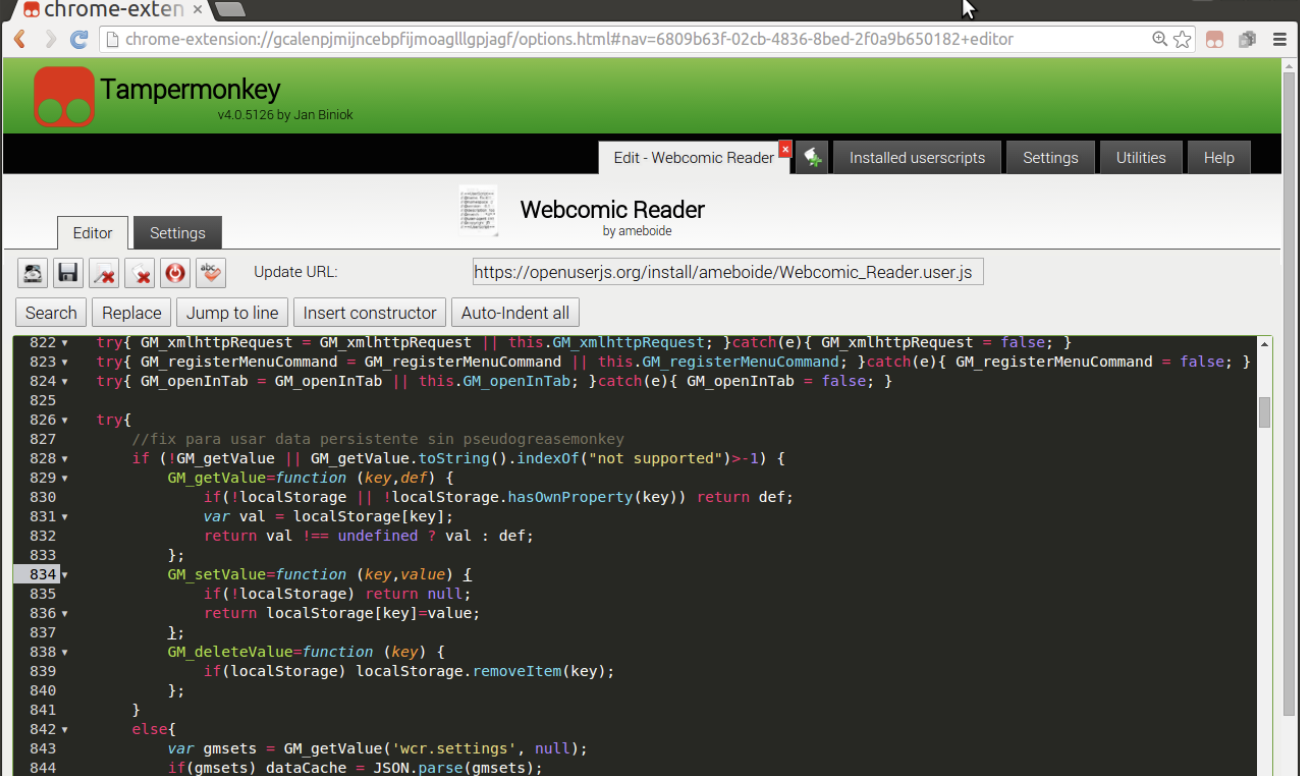The height and width of the screenshot is (776, 1300).
Task: Collapse code fold at line 824
Action: point(65,382)
